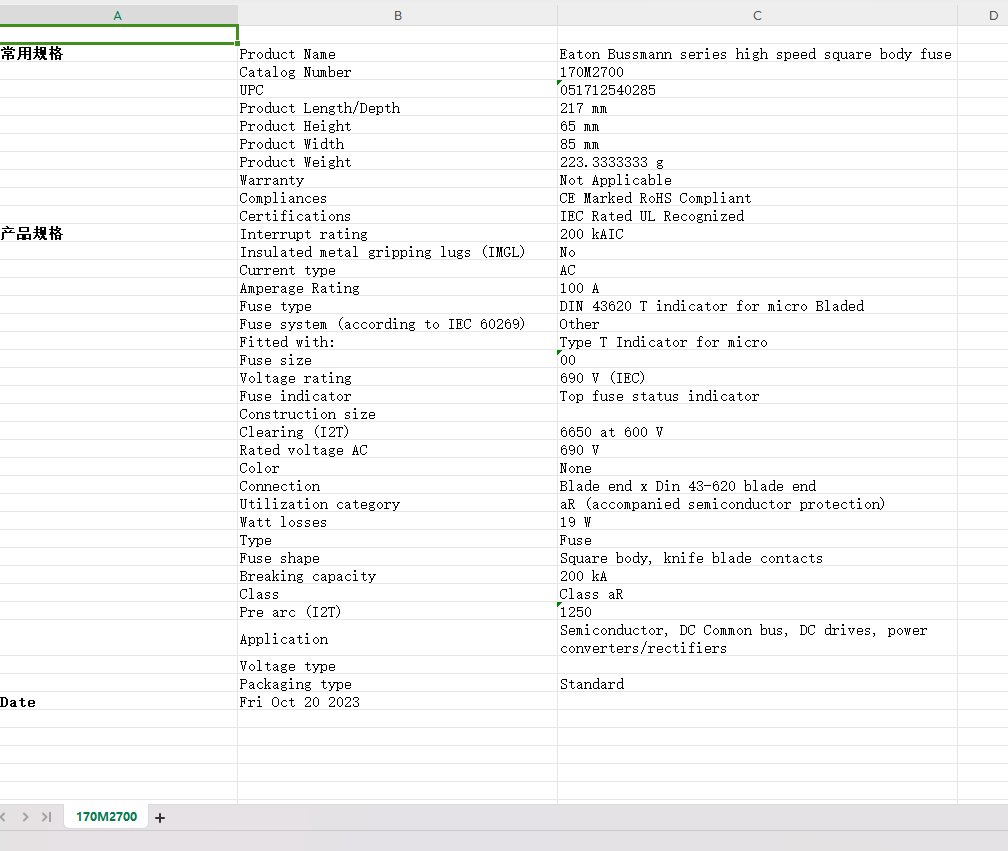Select column D header
The width and height of the screenshot is (1008, 851).
tap(984, 15)
